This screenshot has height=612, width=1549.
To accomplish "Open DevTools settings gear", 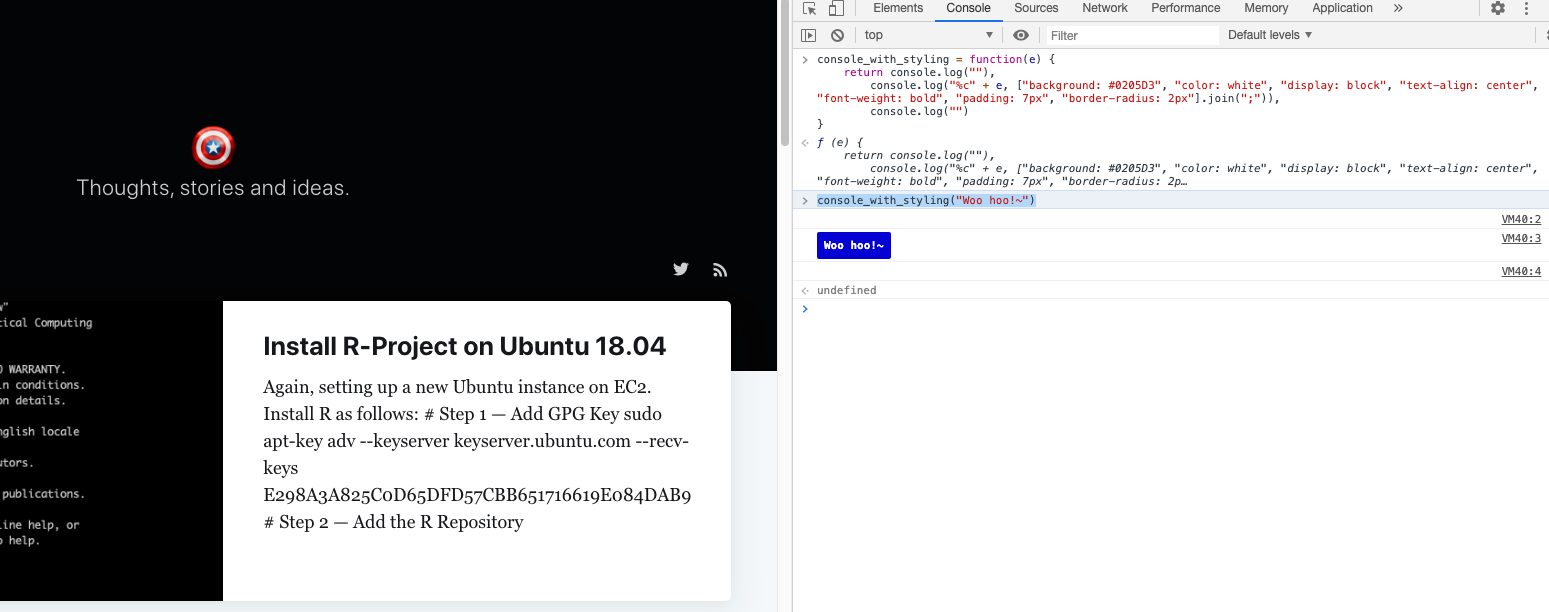I will point(1498,8).
